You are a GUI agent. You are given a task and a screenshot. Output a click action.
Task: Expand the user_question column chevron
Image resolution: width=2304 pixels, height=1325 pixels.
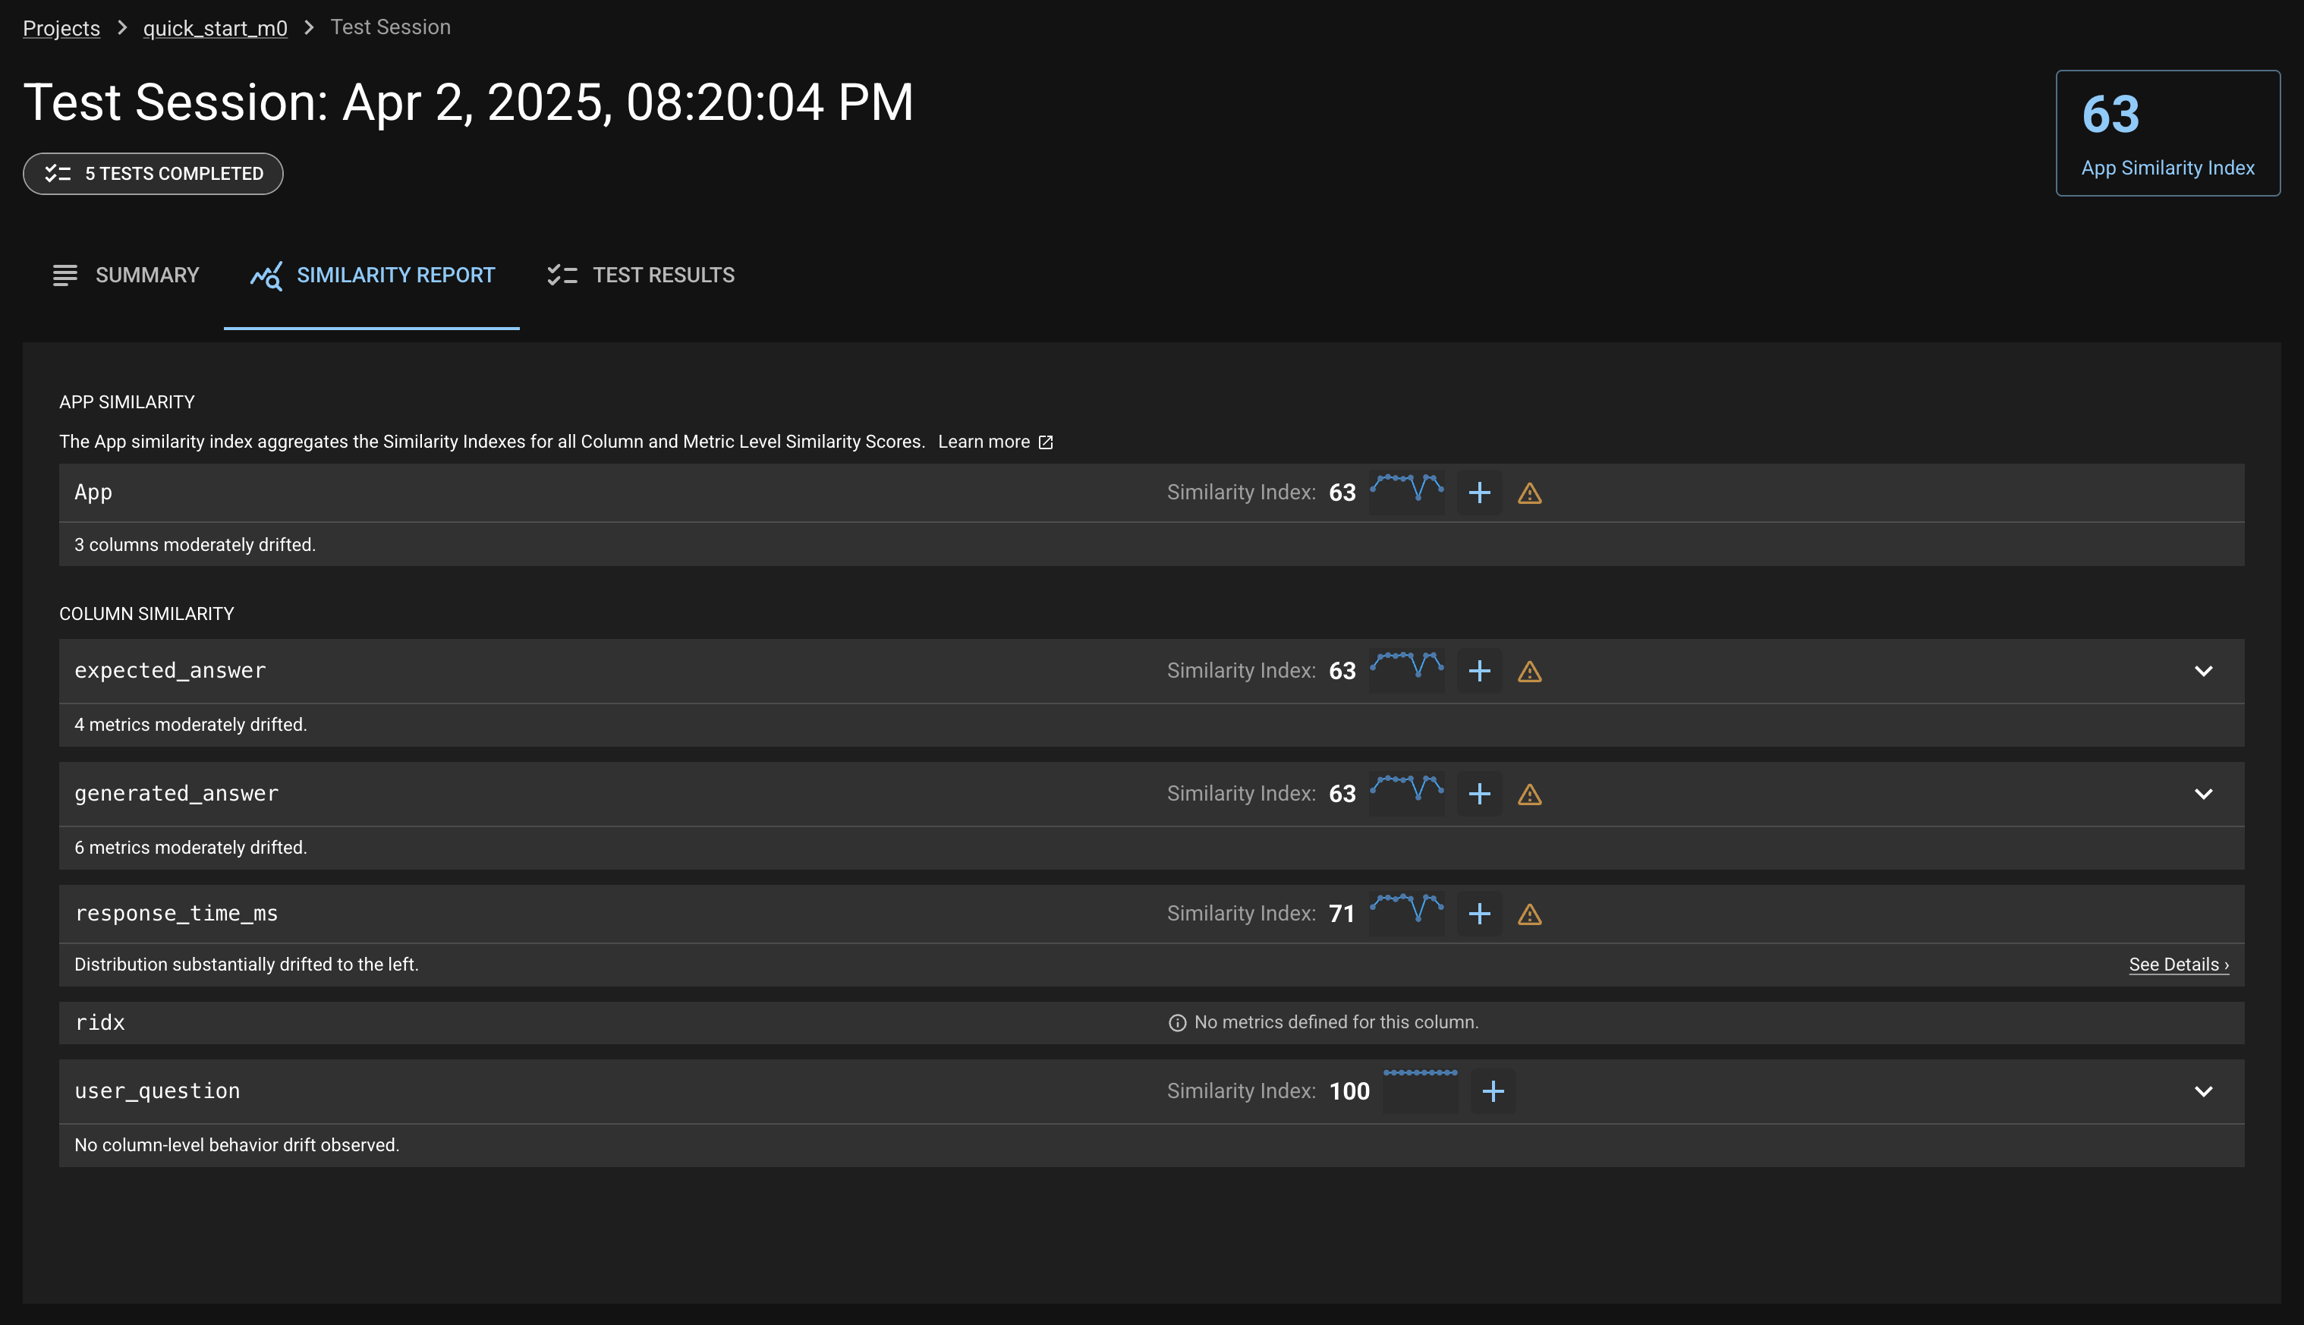2203,1091
